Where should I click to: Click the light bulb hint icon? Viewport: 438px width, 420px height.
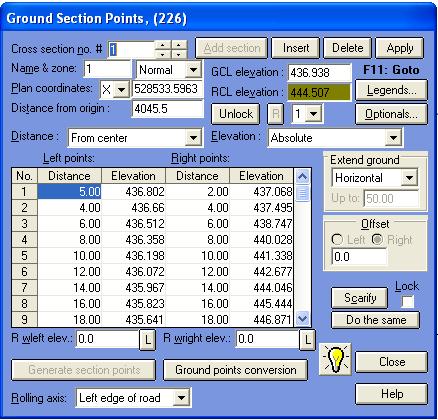click(335, 359)
